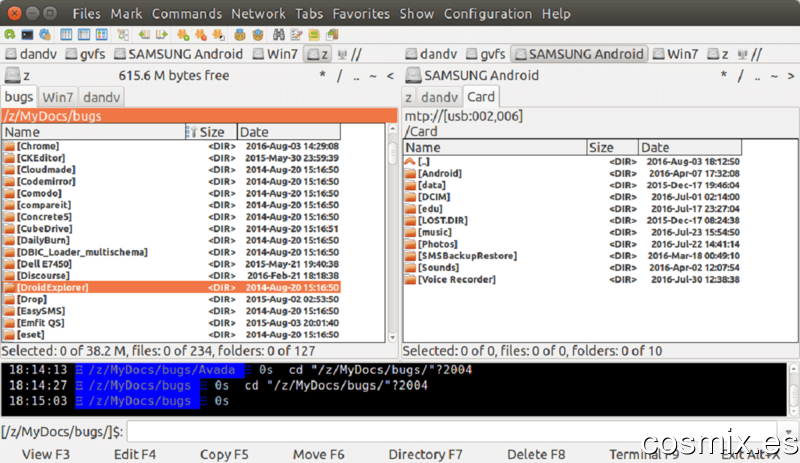
Task: Open the Files menu
Action: click(x=86, y=14)
